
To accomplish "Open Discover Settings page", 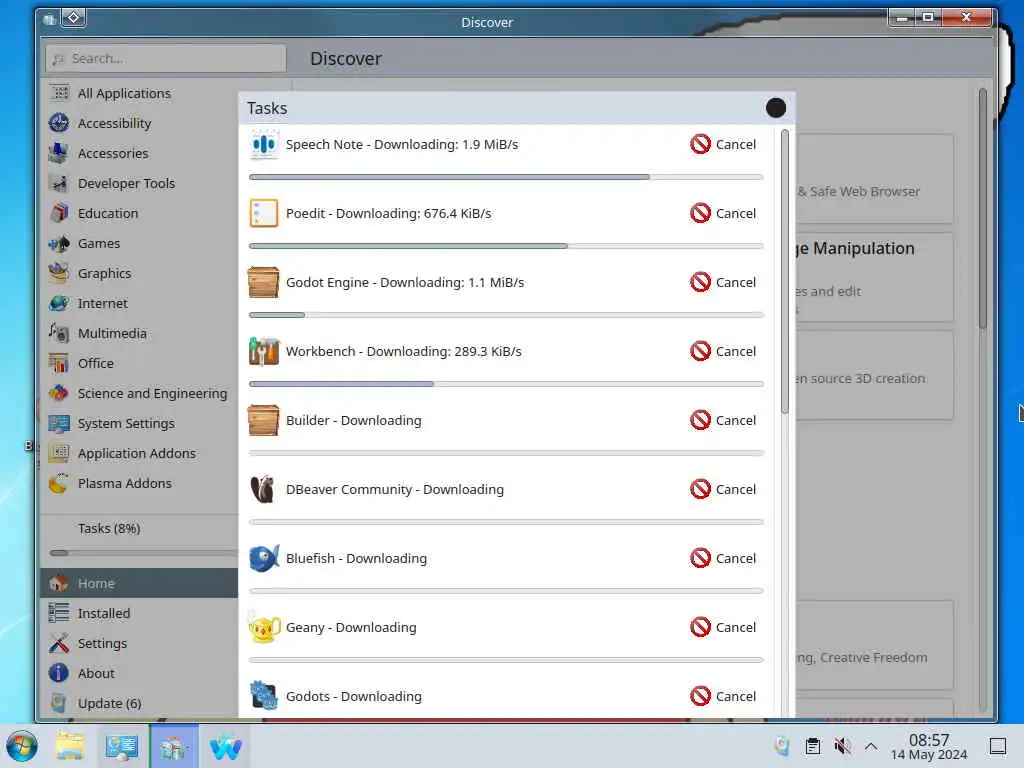I will click(x=138, y=643).
